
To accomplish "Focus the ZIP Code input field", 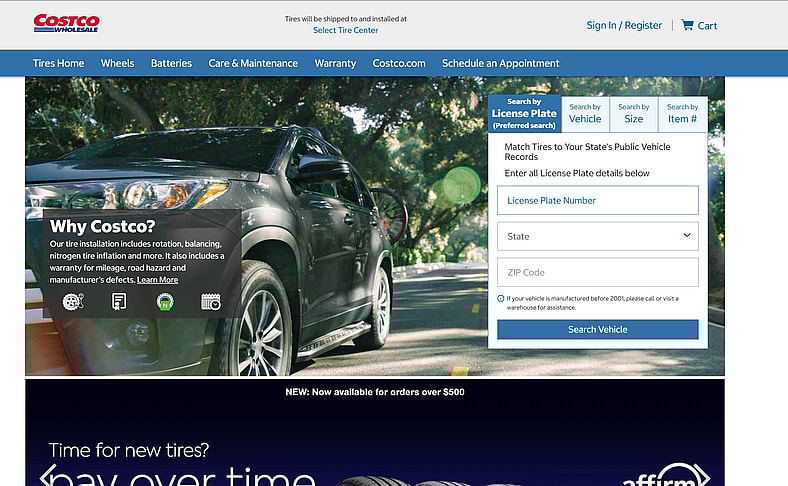I will 598,272.
